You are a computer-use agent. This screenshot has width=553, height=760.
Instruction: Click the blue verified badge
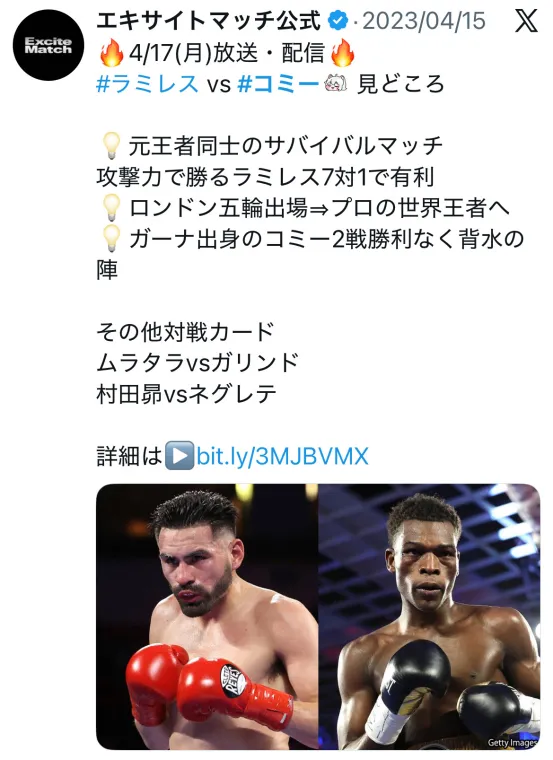[338, 21]
